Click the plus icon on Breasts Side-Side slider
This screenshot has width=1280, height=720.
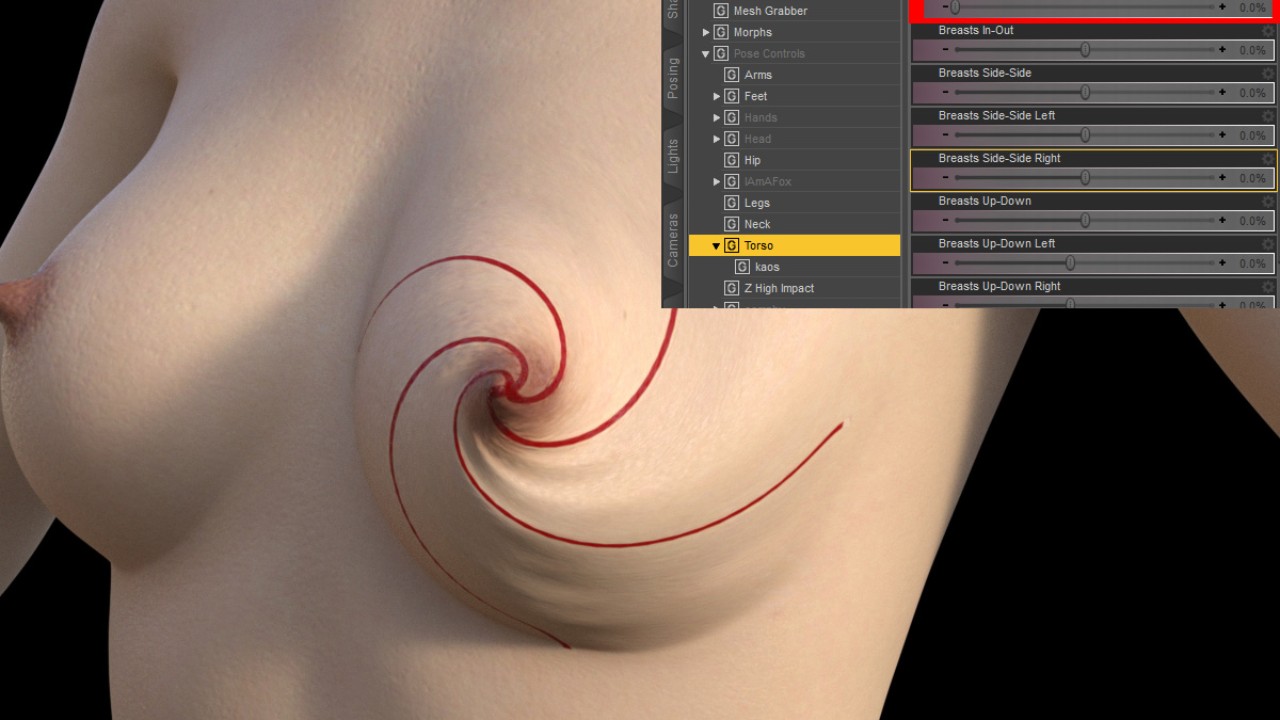pyautogui.click(x=1222, y=92)
